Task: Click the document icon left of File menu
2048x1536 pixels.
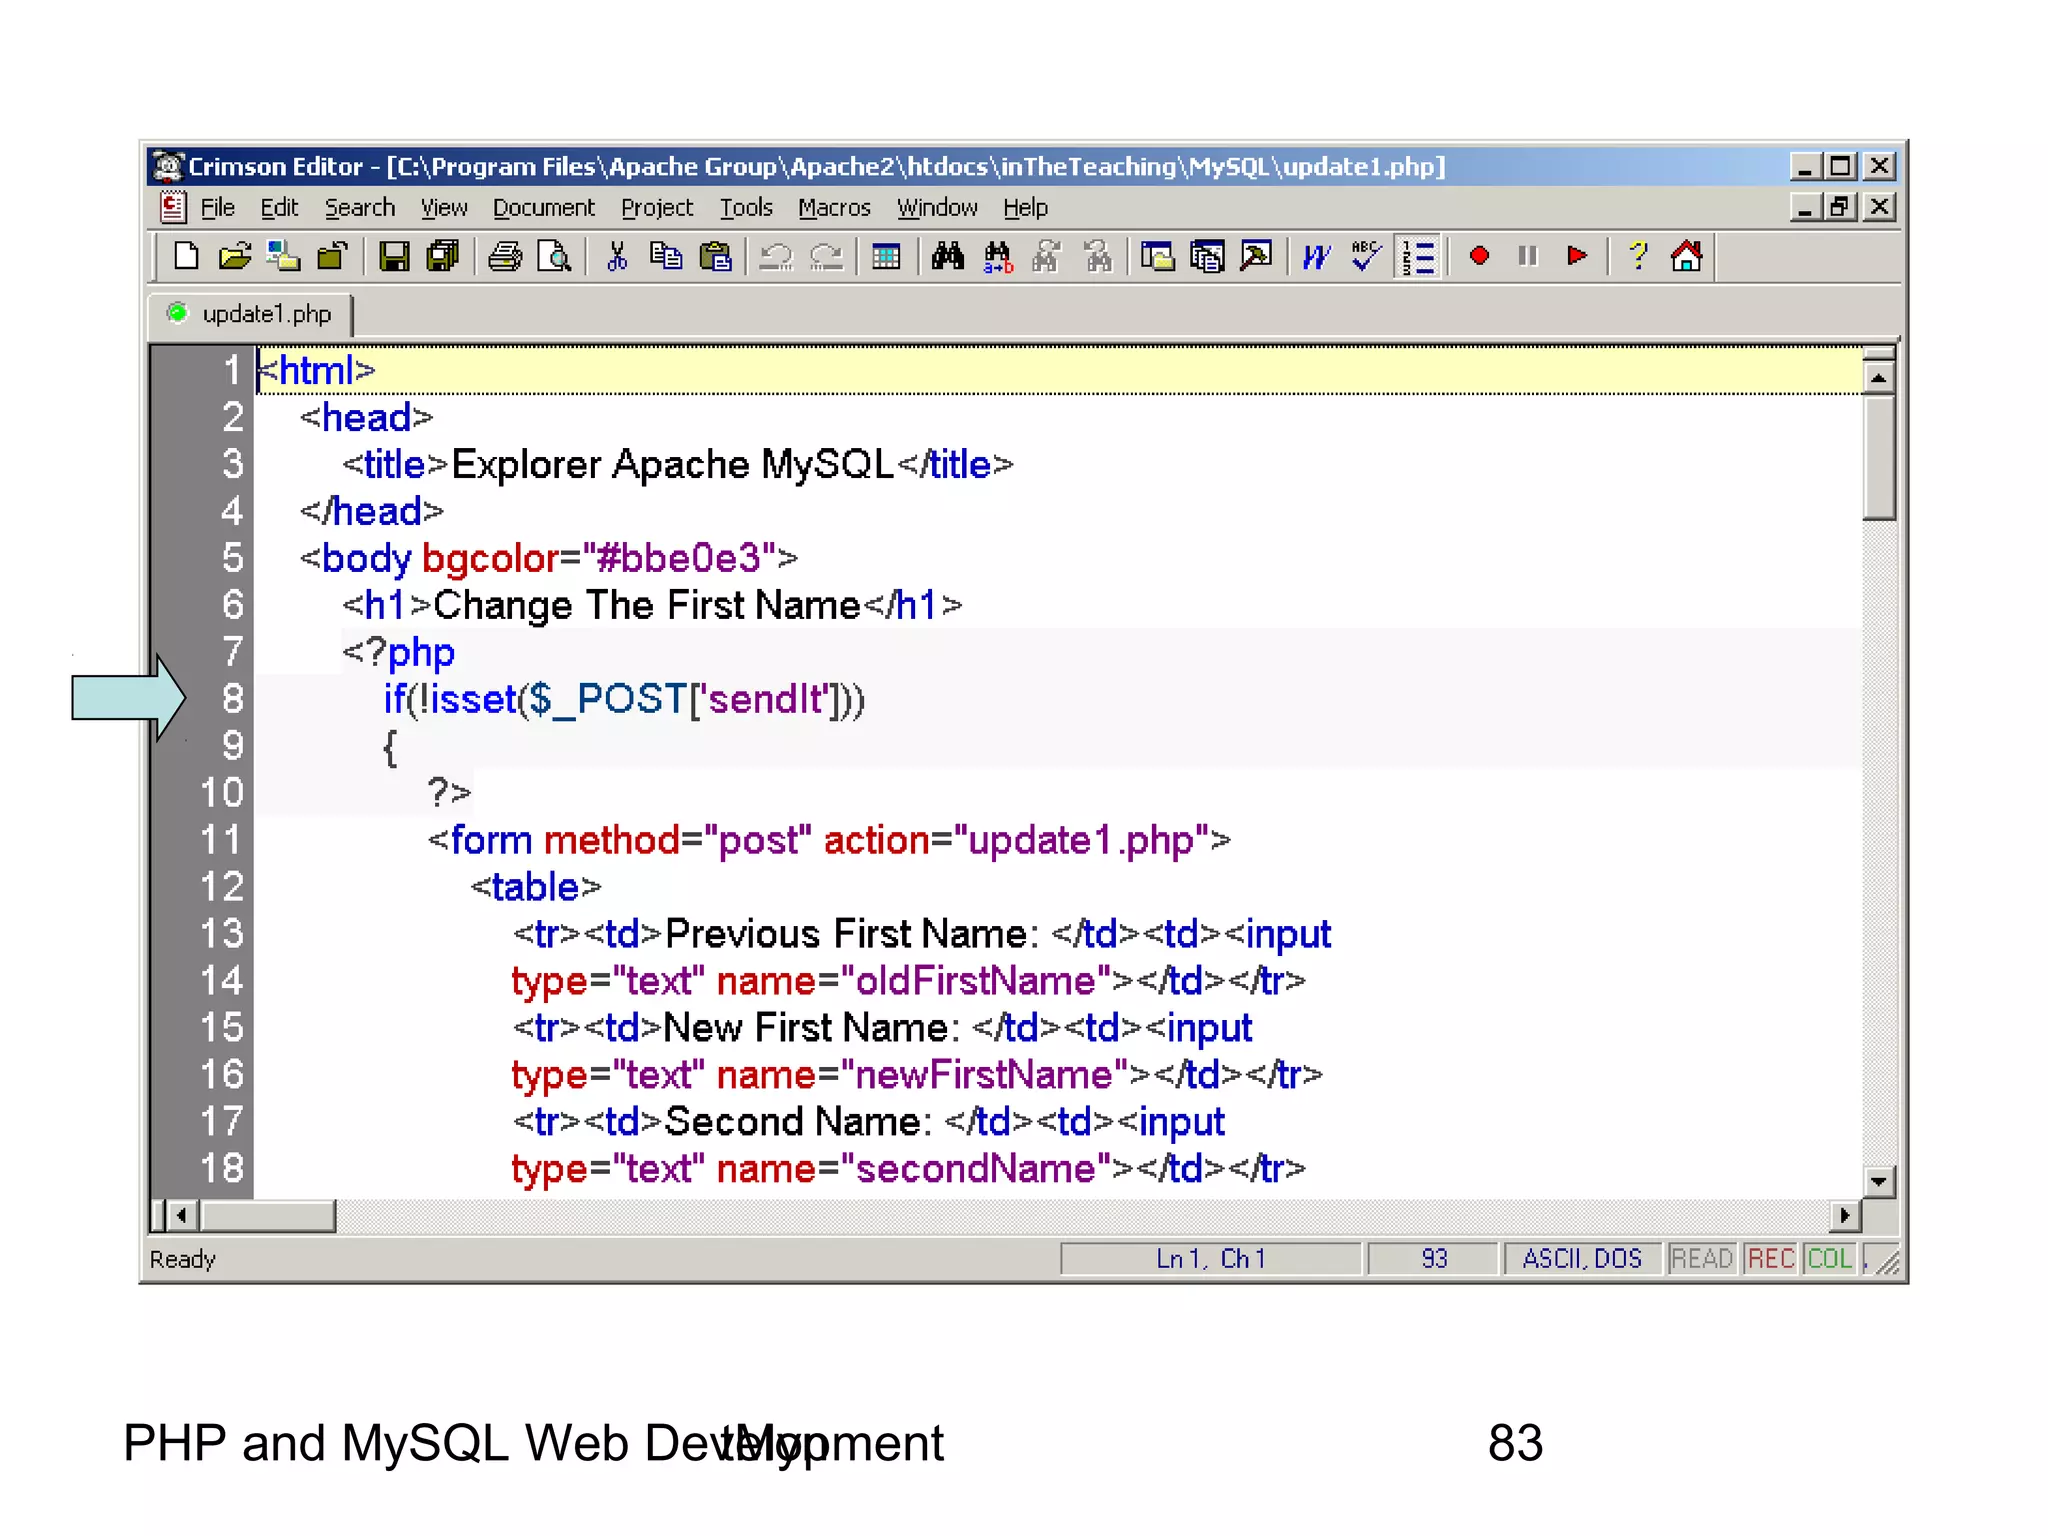Action: [x=172, y=207]
